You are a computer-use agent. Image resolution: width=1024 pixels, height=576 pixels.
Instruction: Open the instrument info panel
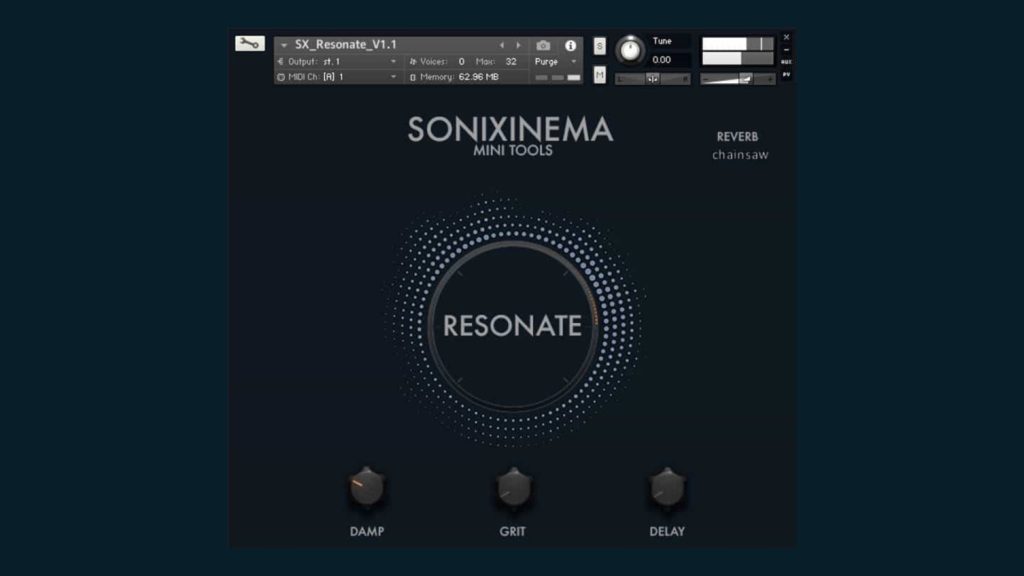pos(570,44)
